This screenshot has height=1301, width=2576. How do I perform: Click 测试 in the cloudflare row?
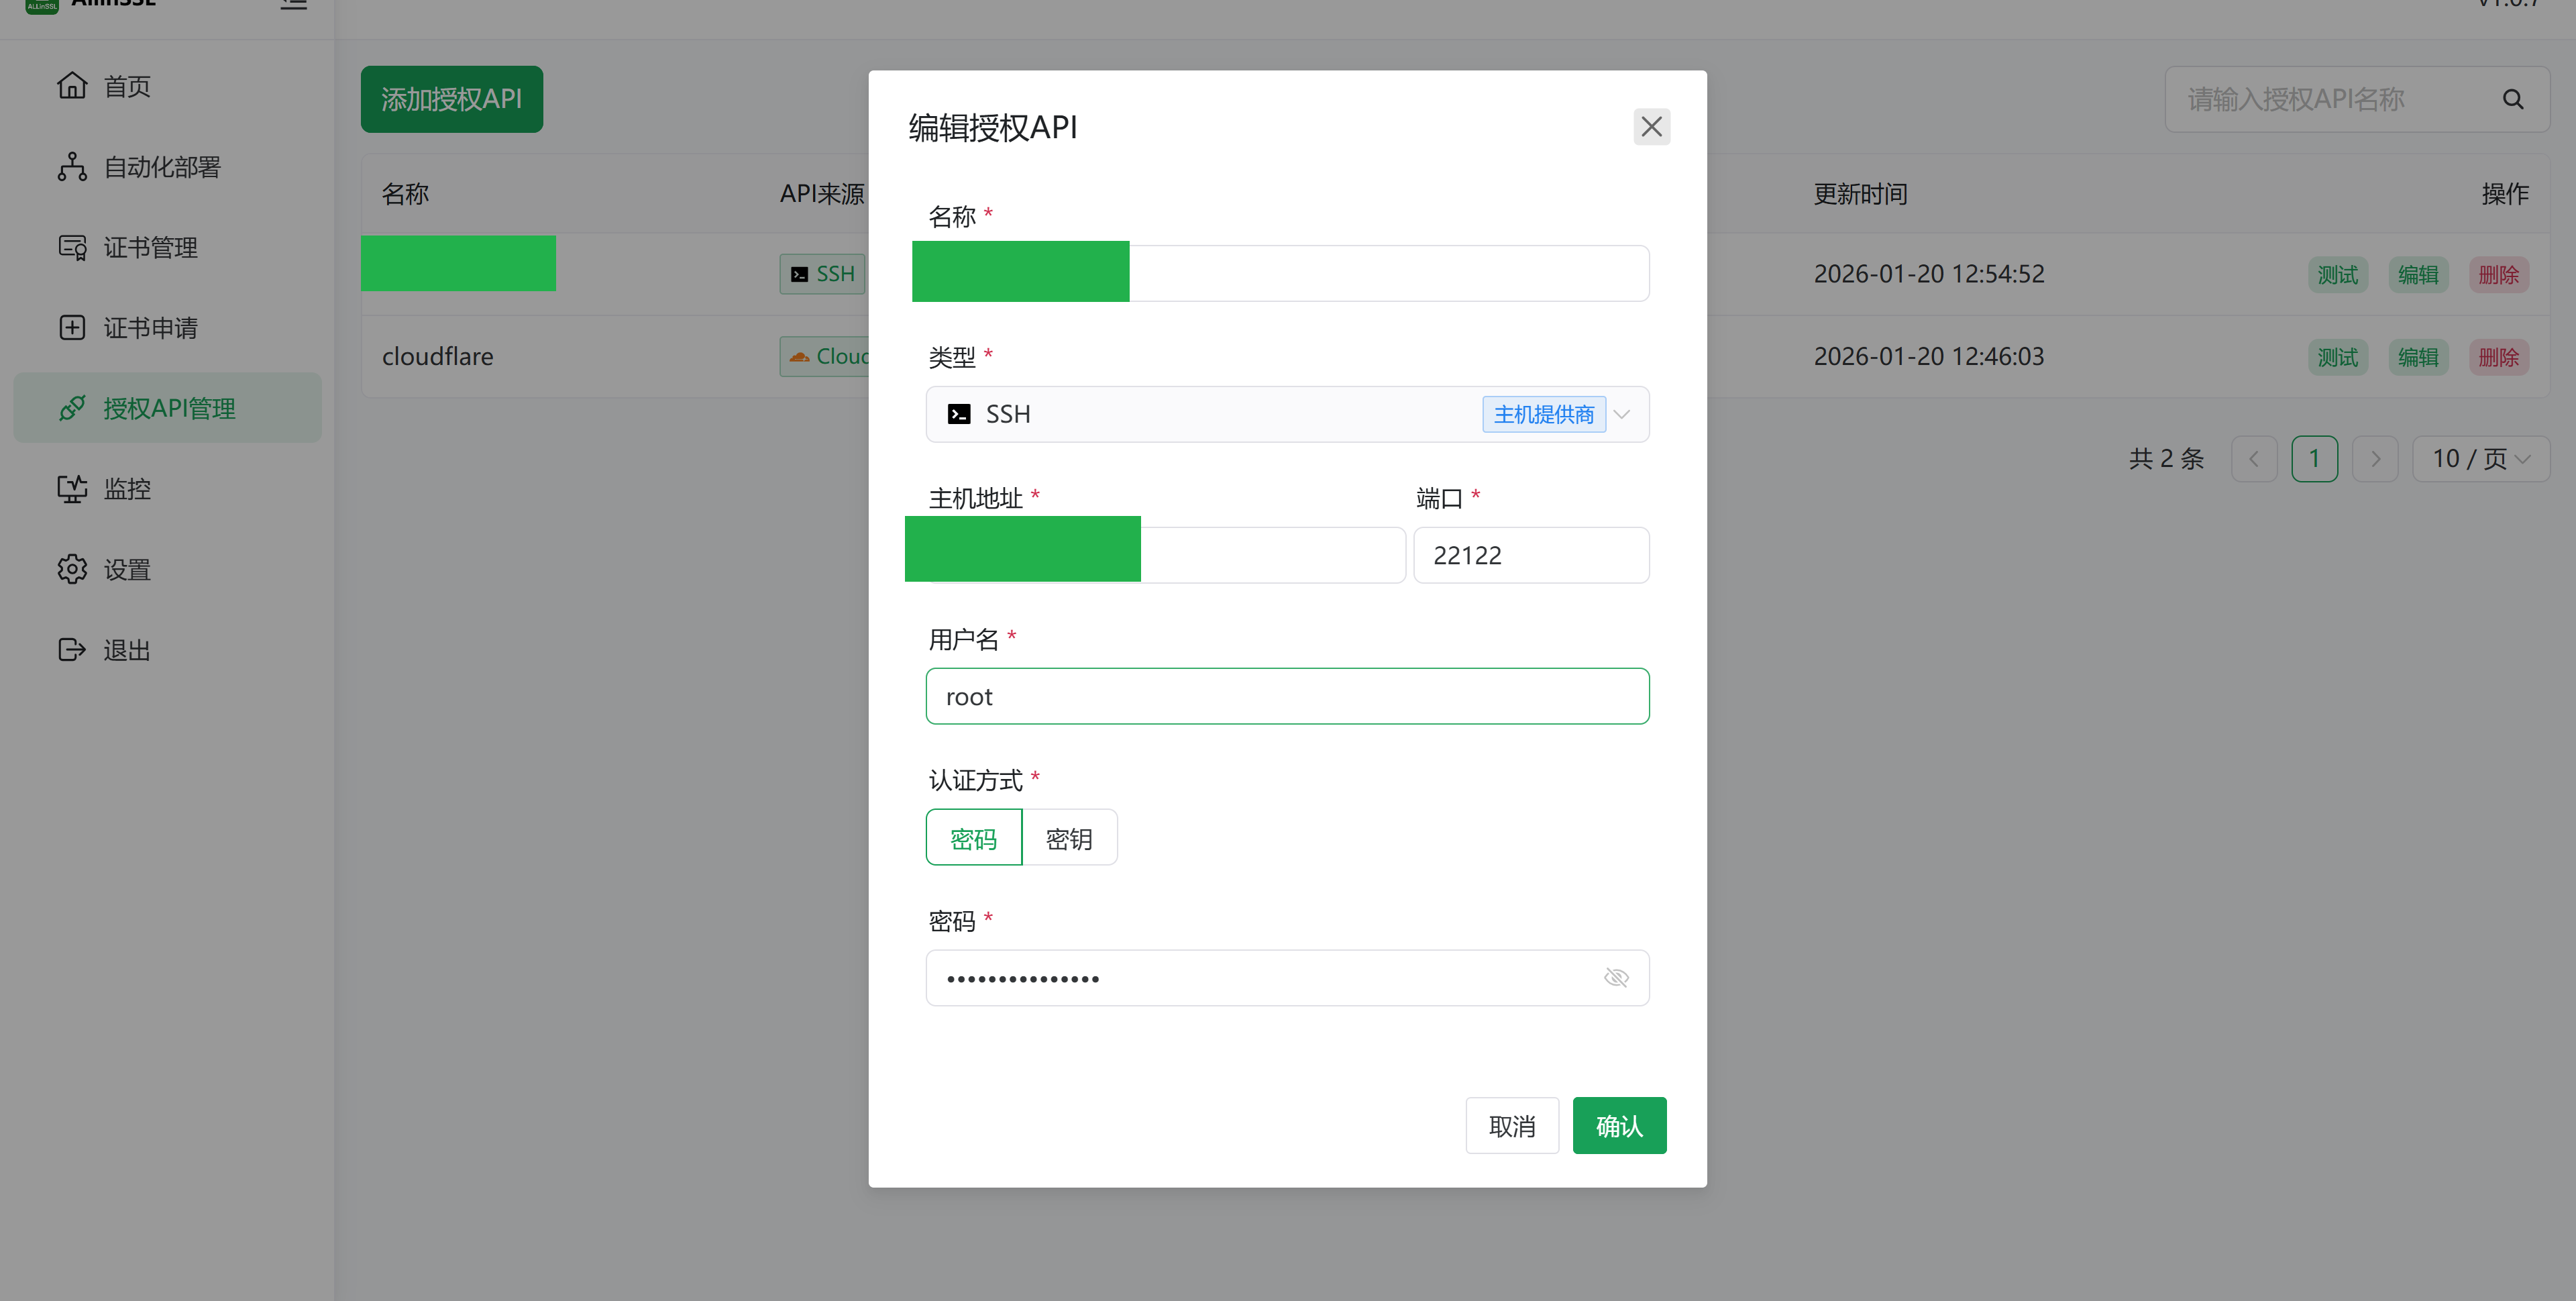click(x=2337, y=357)
